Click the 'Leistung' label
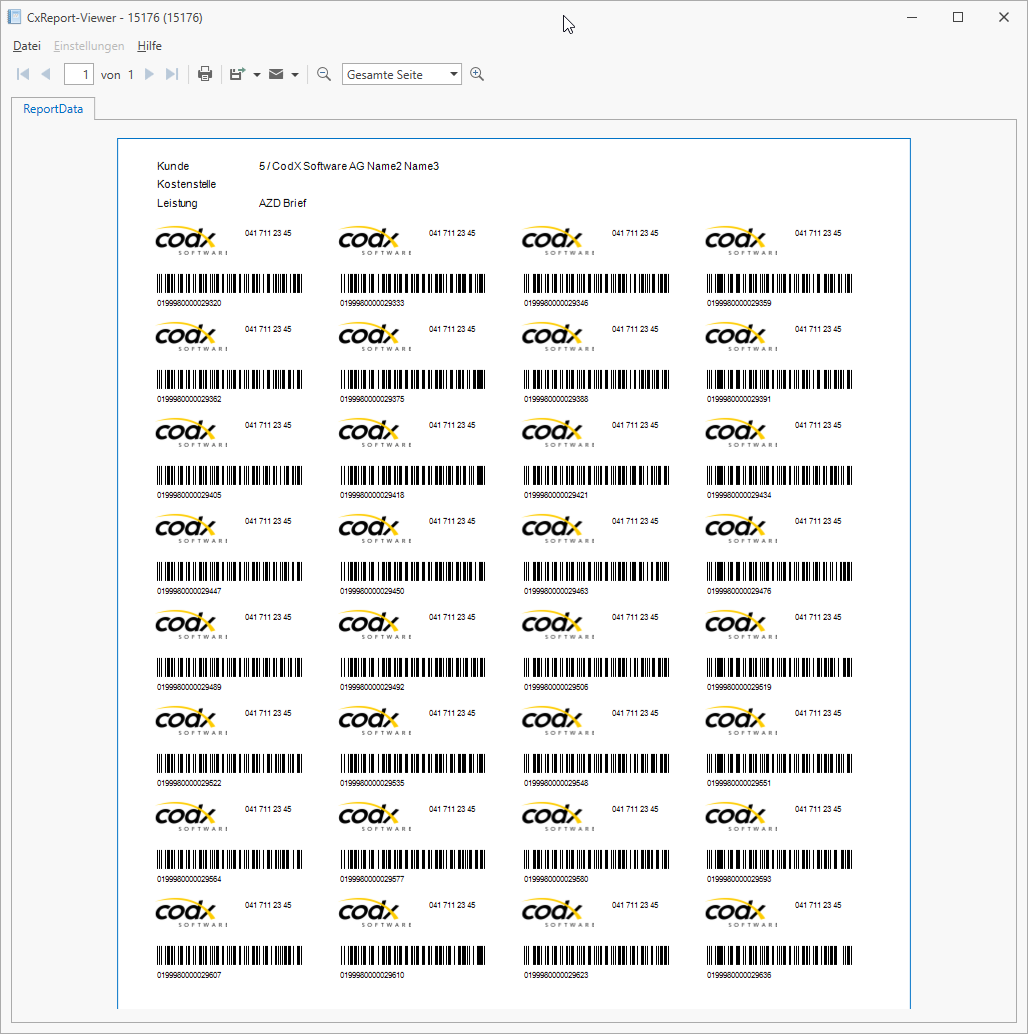 [177, 203]
